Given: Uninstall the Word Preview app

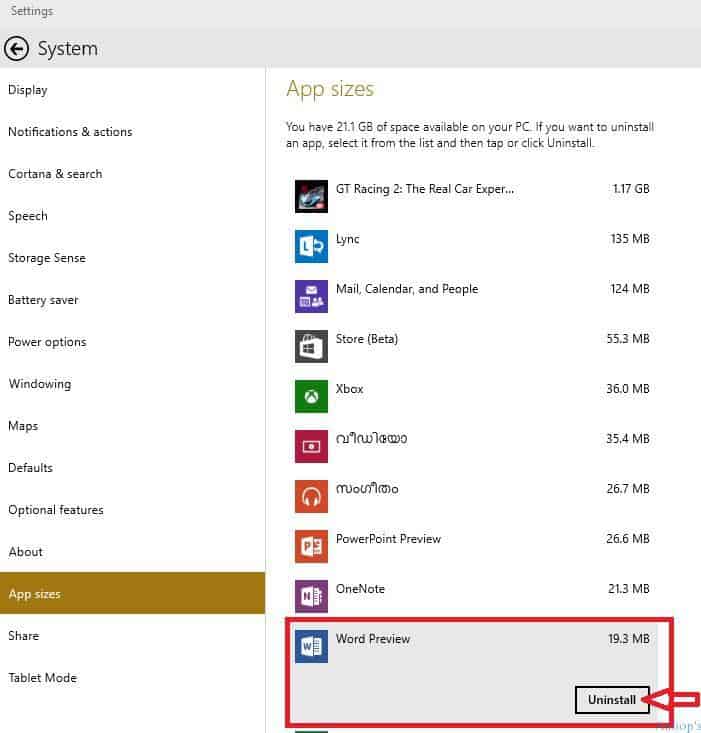Looking at the screenshot, I should 612,700.
